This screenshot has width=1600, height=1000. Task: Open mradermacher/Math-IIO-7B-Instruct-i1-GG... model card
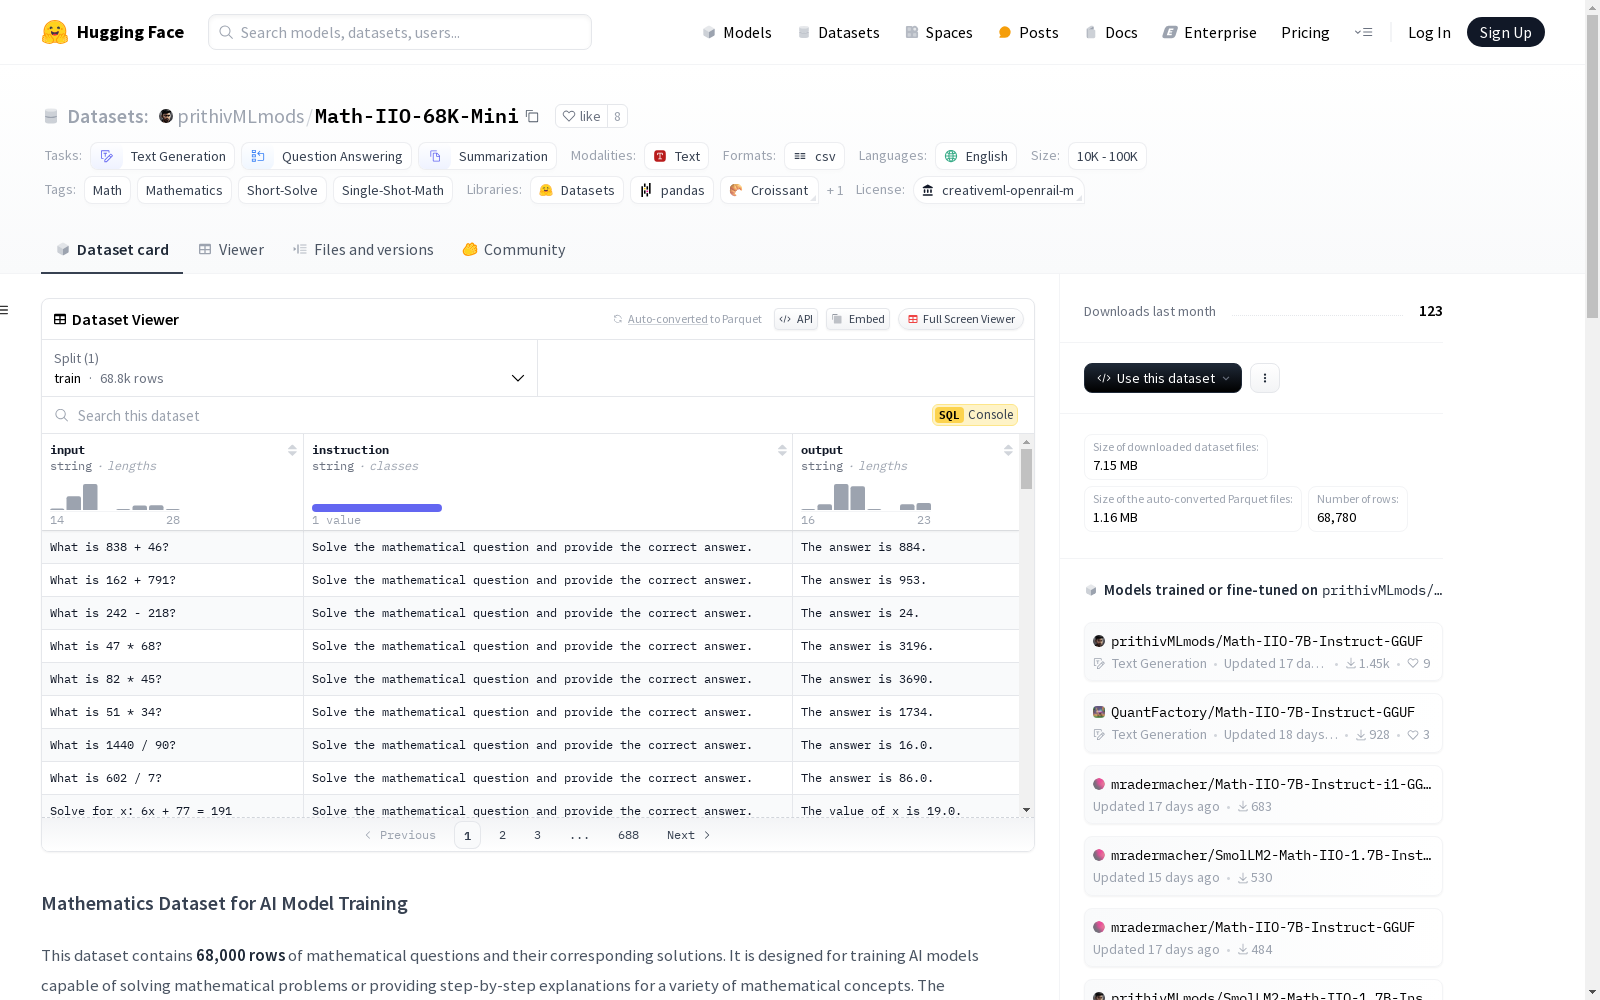tap(1263, 794)
